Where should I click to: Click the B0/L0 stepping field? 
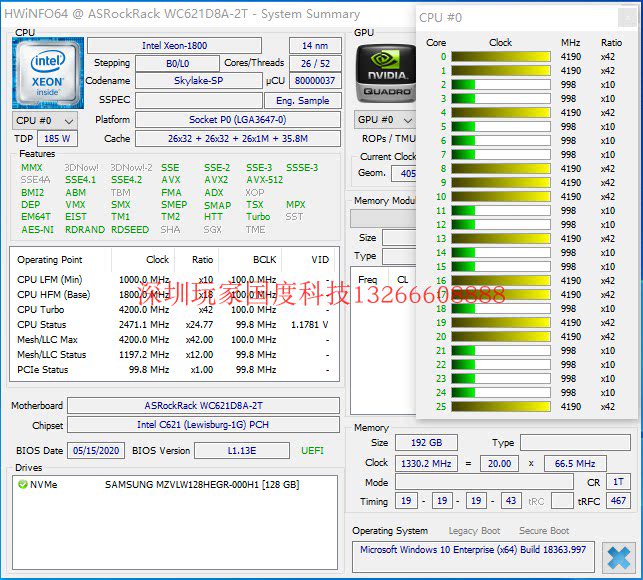pos(177,64)
